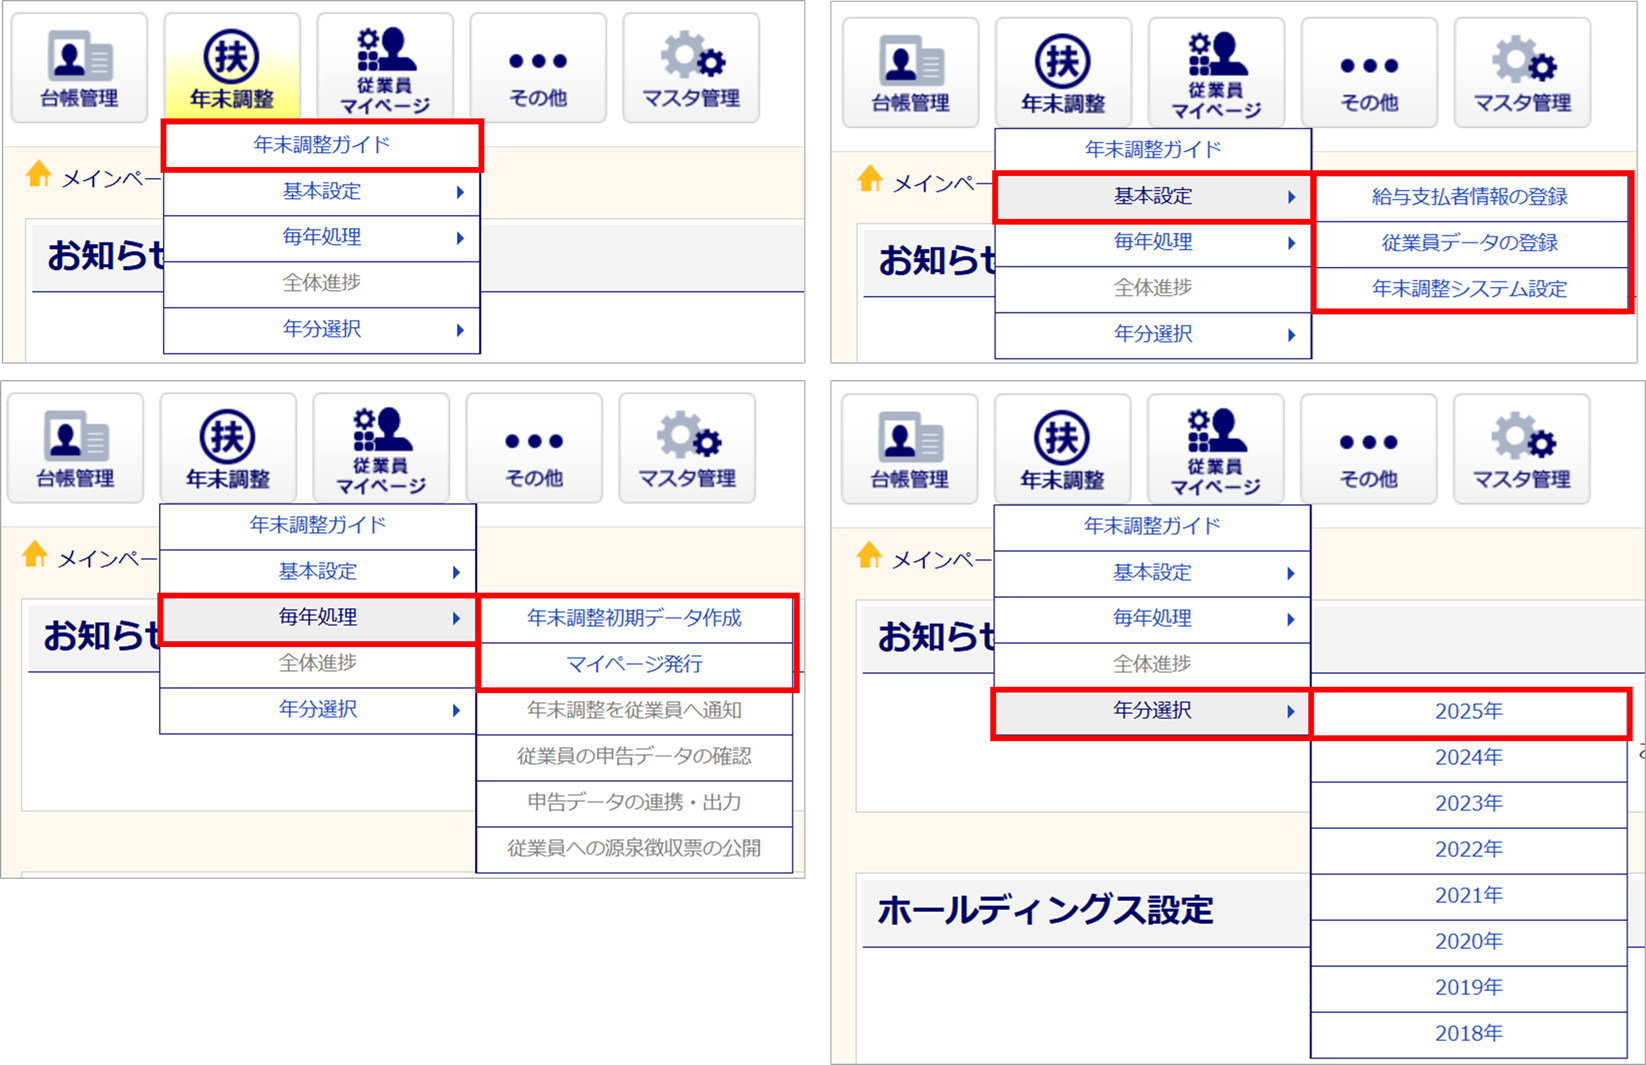This screenshot has height=1065, width=1646.
Task: Open 従業員マイページ icon in top-left panel
Action: coord(385,68)
